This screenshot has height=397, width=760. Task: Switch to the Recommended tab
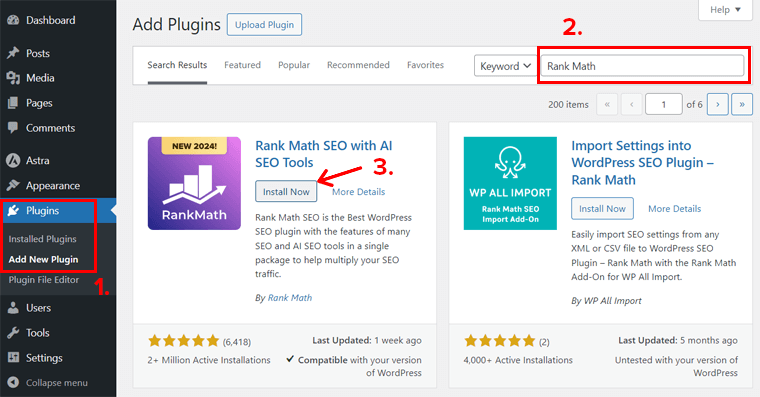pyautogui.click(x=358, y=65)
